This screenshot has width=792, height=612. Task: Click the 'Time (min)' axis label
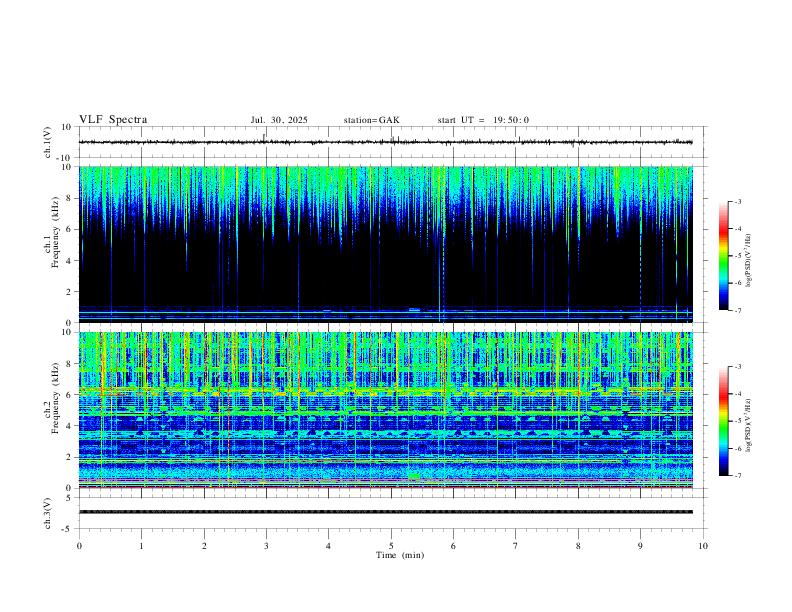click(400, 555)
